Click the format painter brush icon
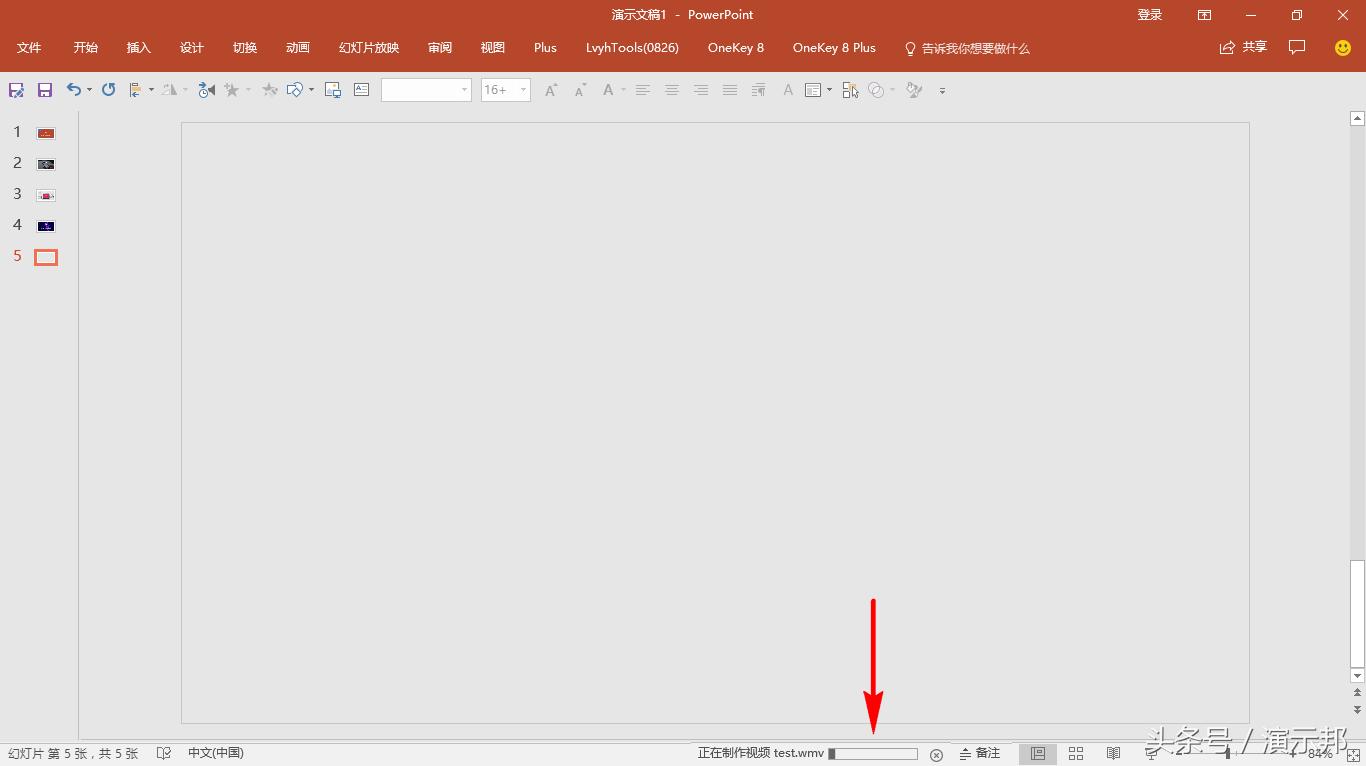Image resolution: width=1366 pixels, height=766 pixels. [x=913, y=90]
